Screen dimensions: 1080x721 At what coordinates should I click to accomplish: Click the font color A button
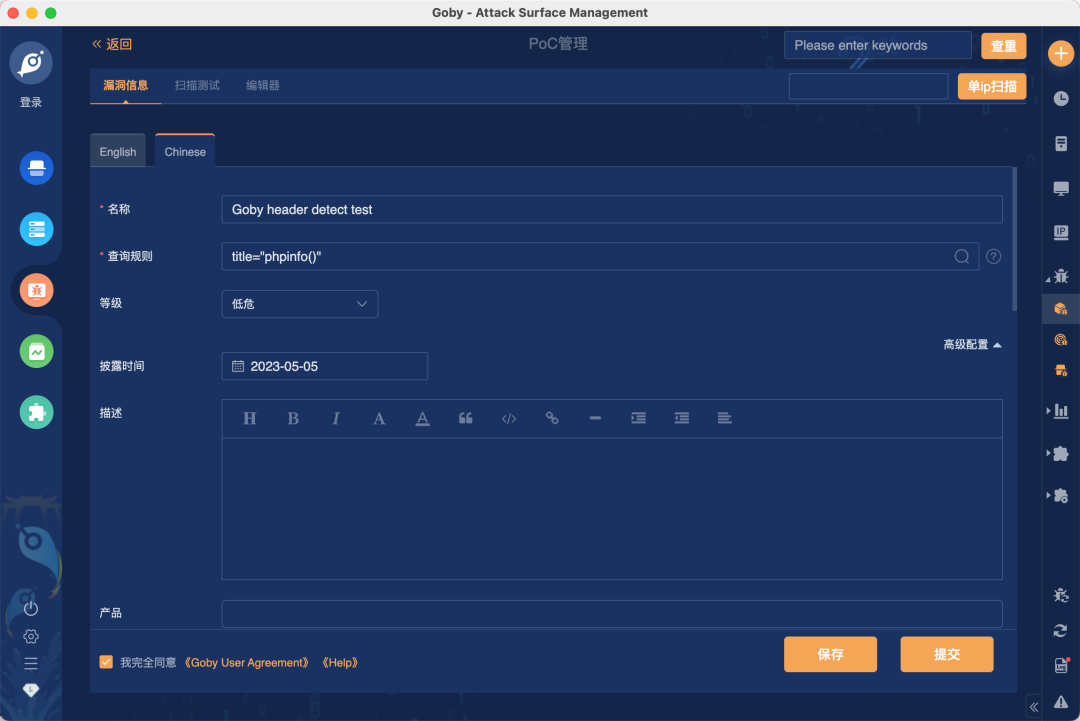point(379,419)
